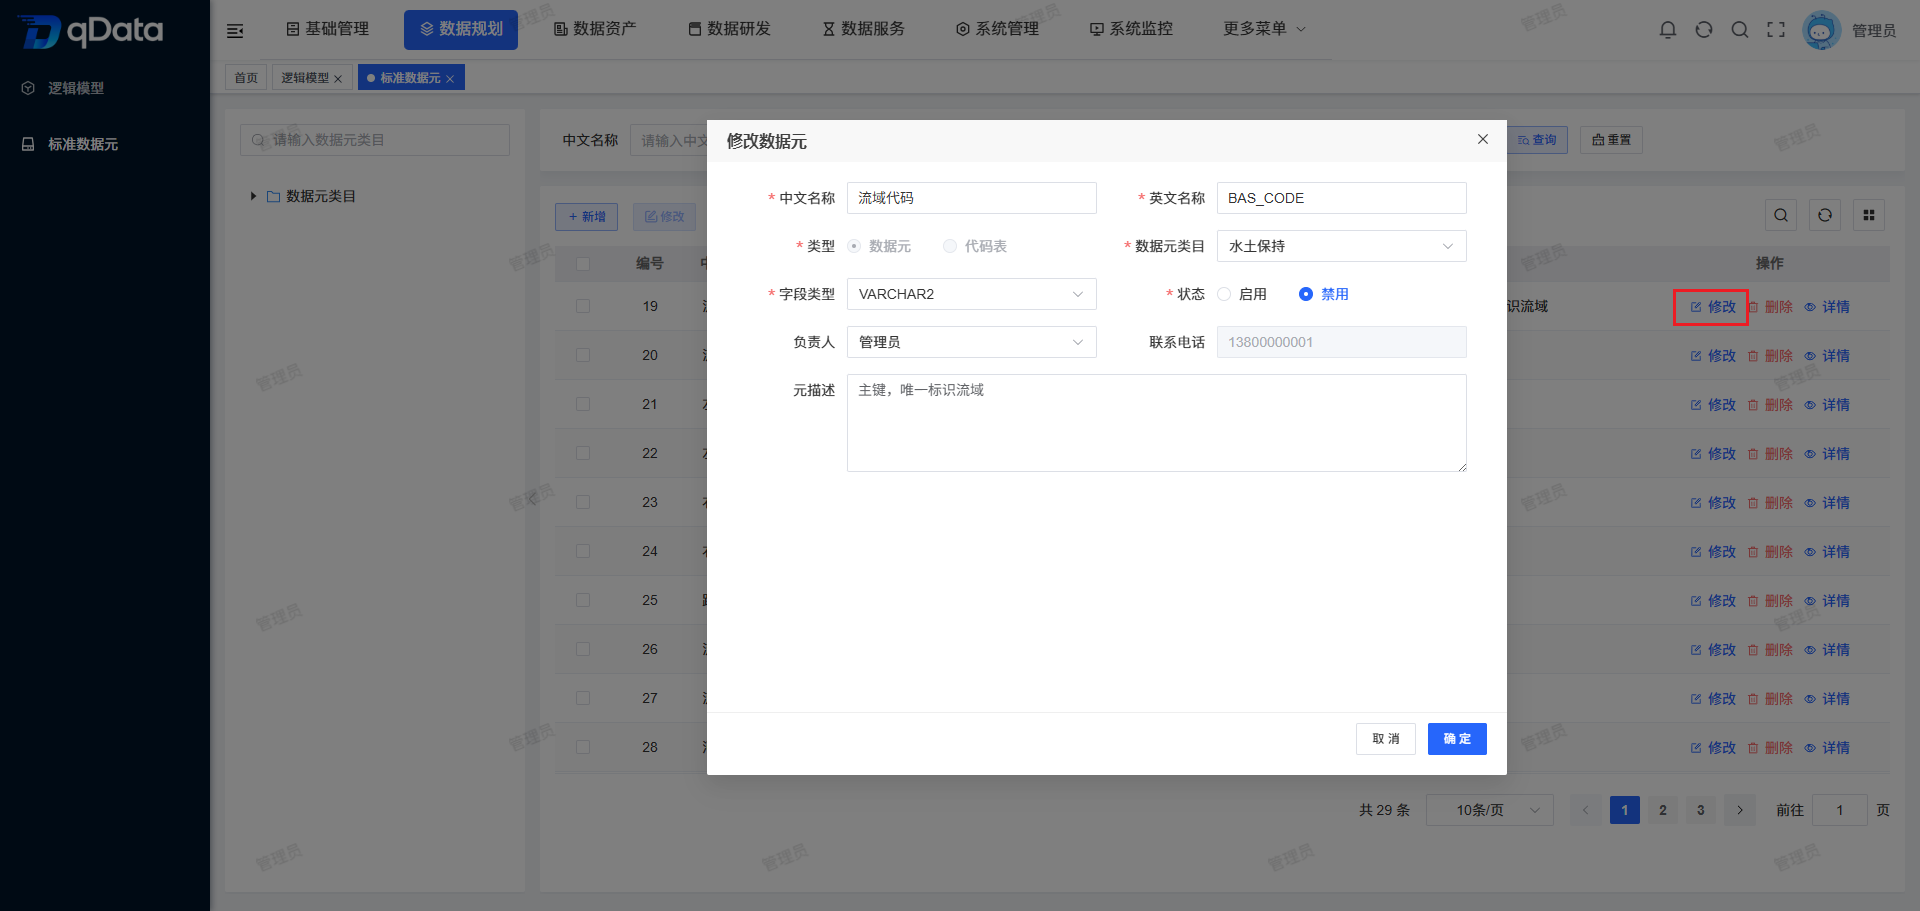Open the 数据服务 menu
Image resolution: width=1920 pixels, height=911 pixels.
click(863, 29)
